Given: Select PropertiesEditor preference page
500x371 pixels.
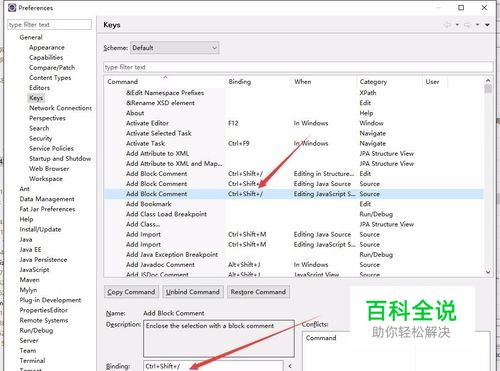Looking at the screenshot, I should click(44, 310).
